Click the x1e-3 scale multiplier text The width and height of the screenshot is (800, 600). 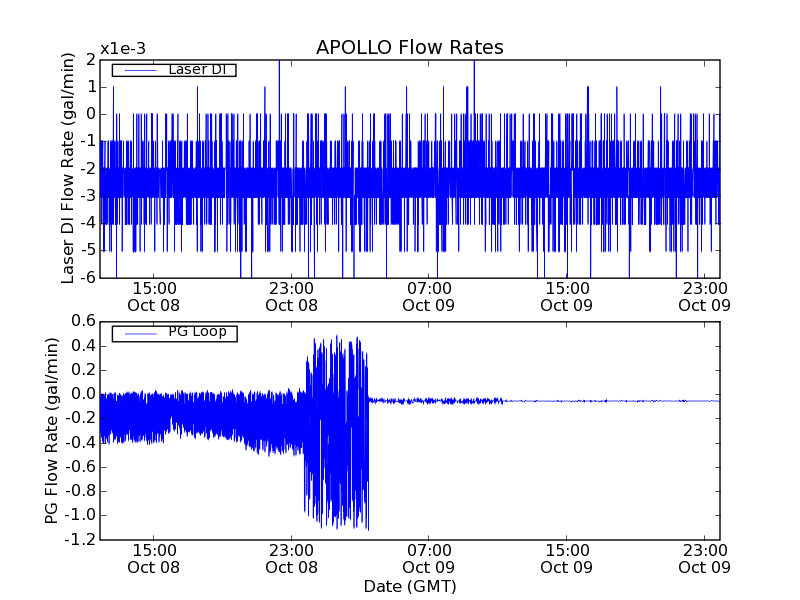(123, 48)
